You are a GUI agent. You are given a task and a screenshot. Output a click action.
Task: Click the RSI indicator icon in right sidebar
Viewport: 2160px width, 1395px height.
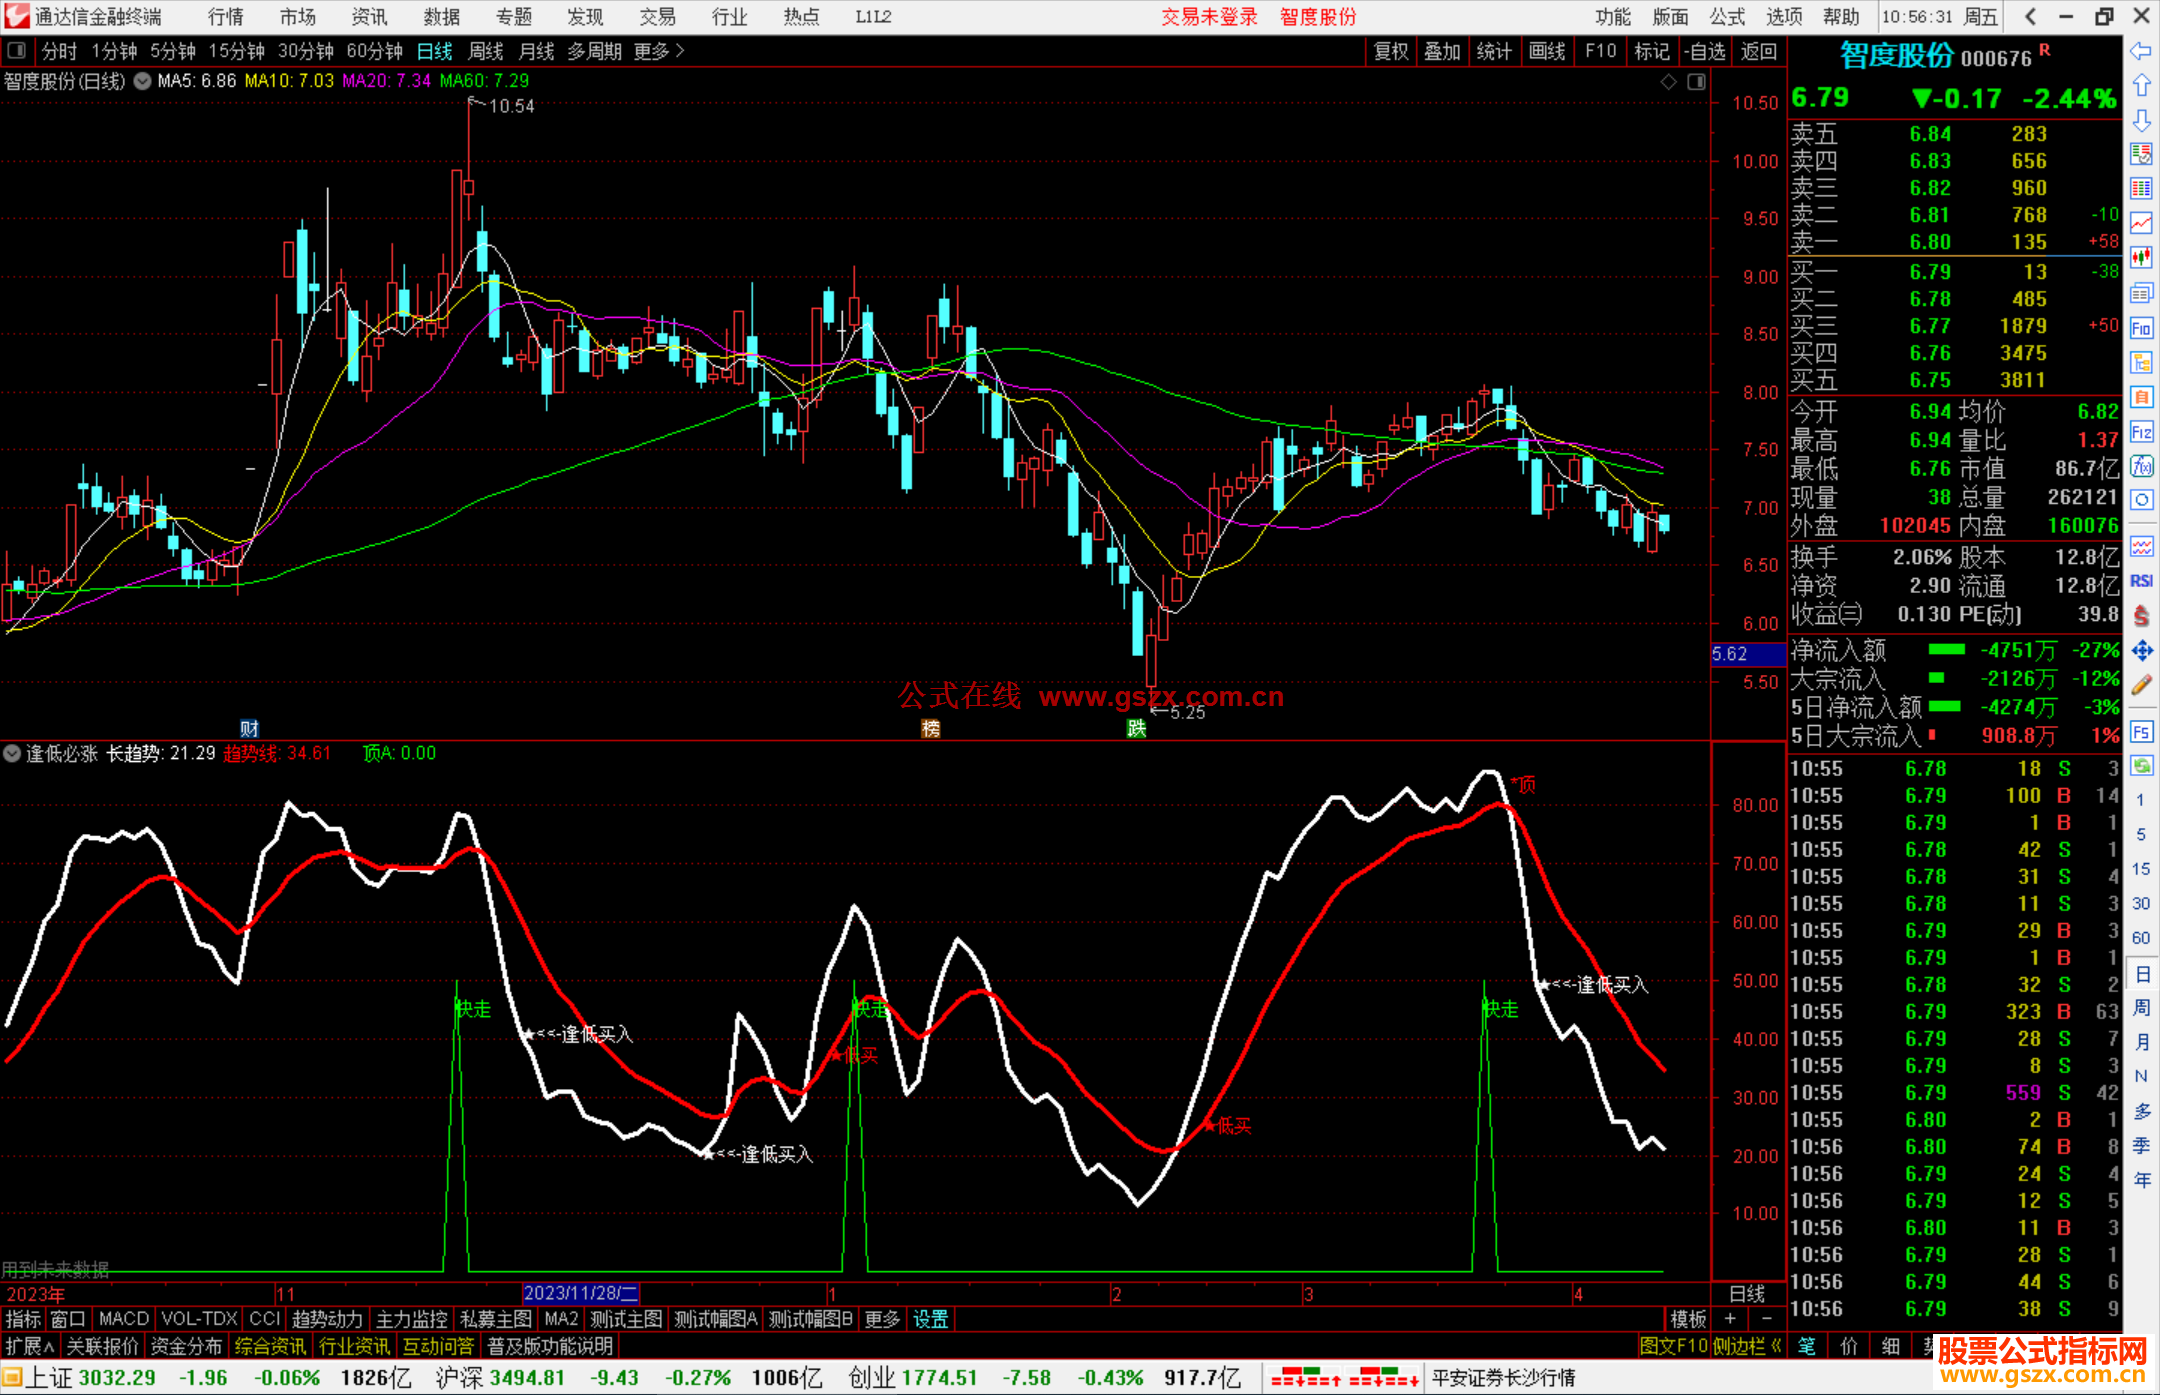(2141, 581)
